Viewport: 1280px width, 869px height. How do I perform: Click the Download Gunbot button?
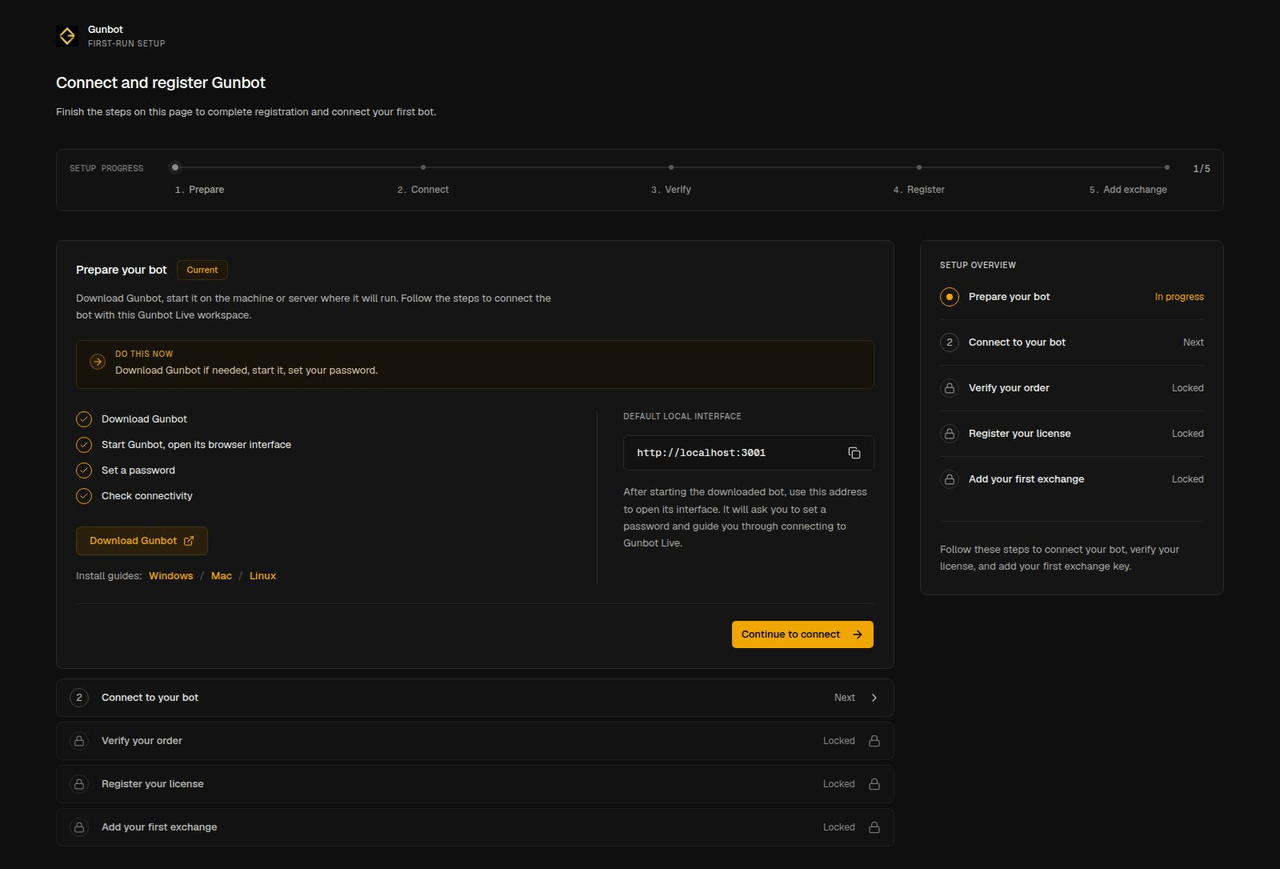pos(142,541)
